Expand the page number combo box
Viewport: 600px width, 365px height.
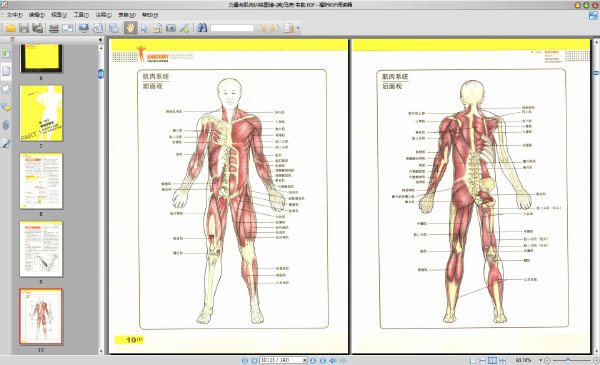305,360
